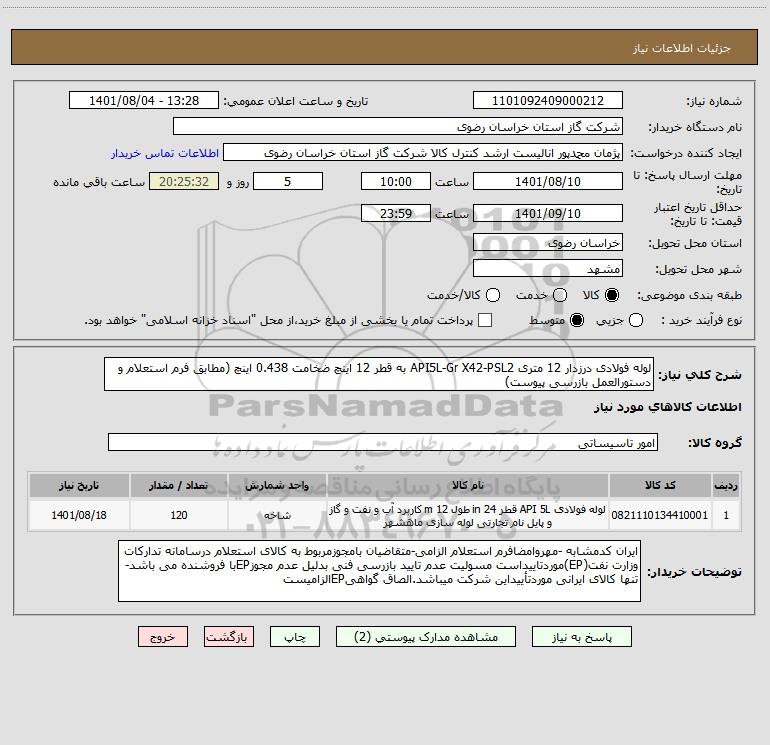The width and height of the screenshot is (770, 745).
Task: Click the need date cell 1401/08/18
Action: click(79, 515)
